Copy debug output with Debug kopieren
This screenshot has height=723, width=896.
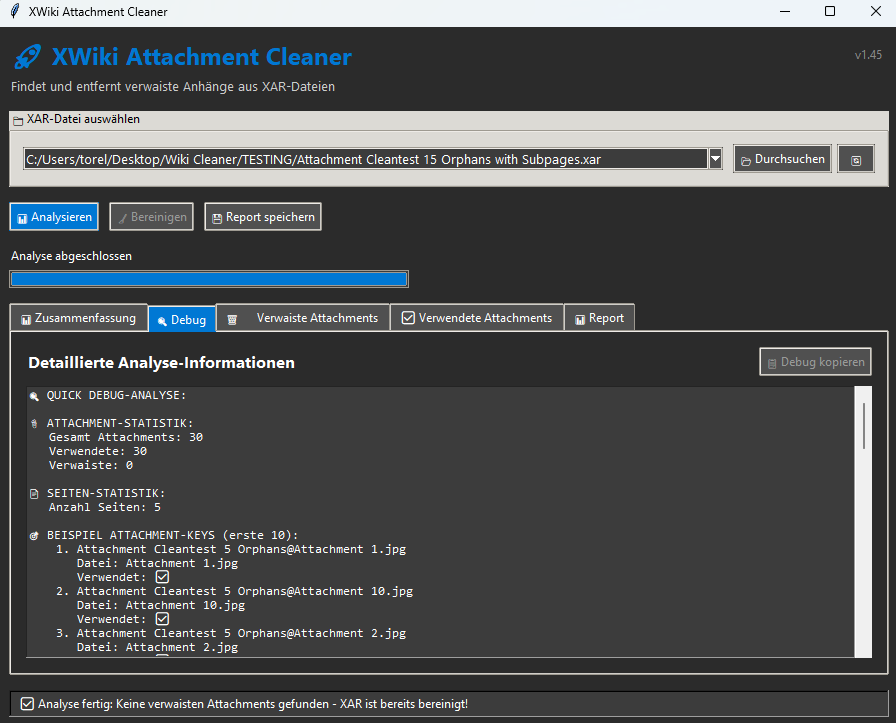815,362
